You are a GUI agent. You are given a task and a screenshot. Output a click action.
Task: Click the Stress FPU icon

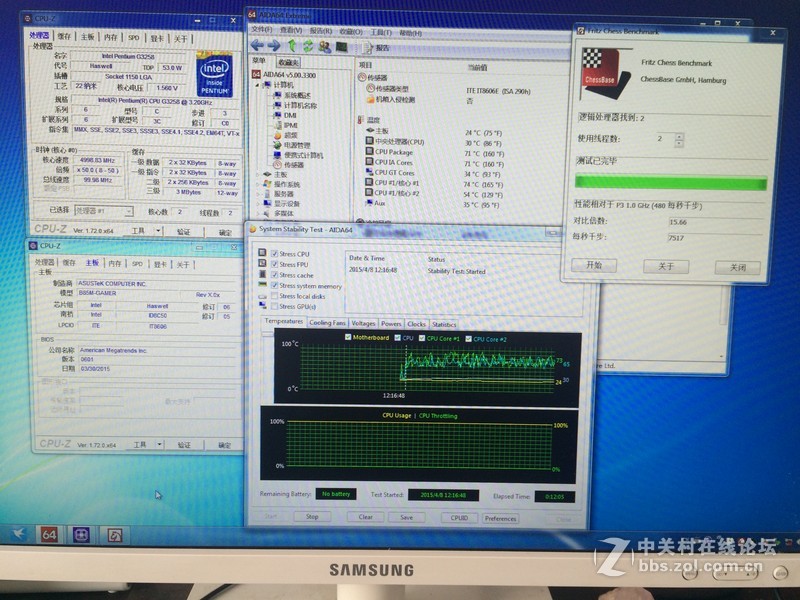[262, 263]
